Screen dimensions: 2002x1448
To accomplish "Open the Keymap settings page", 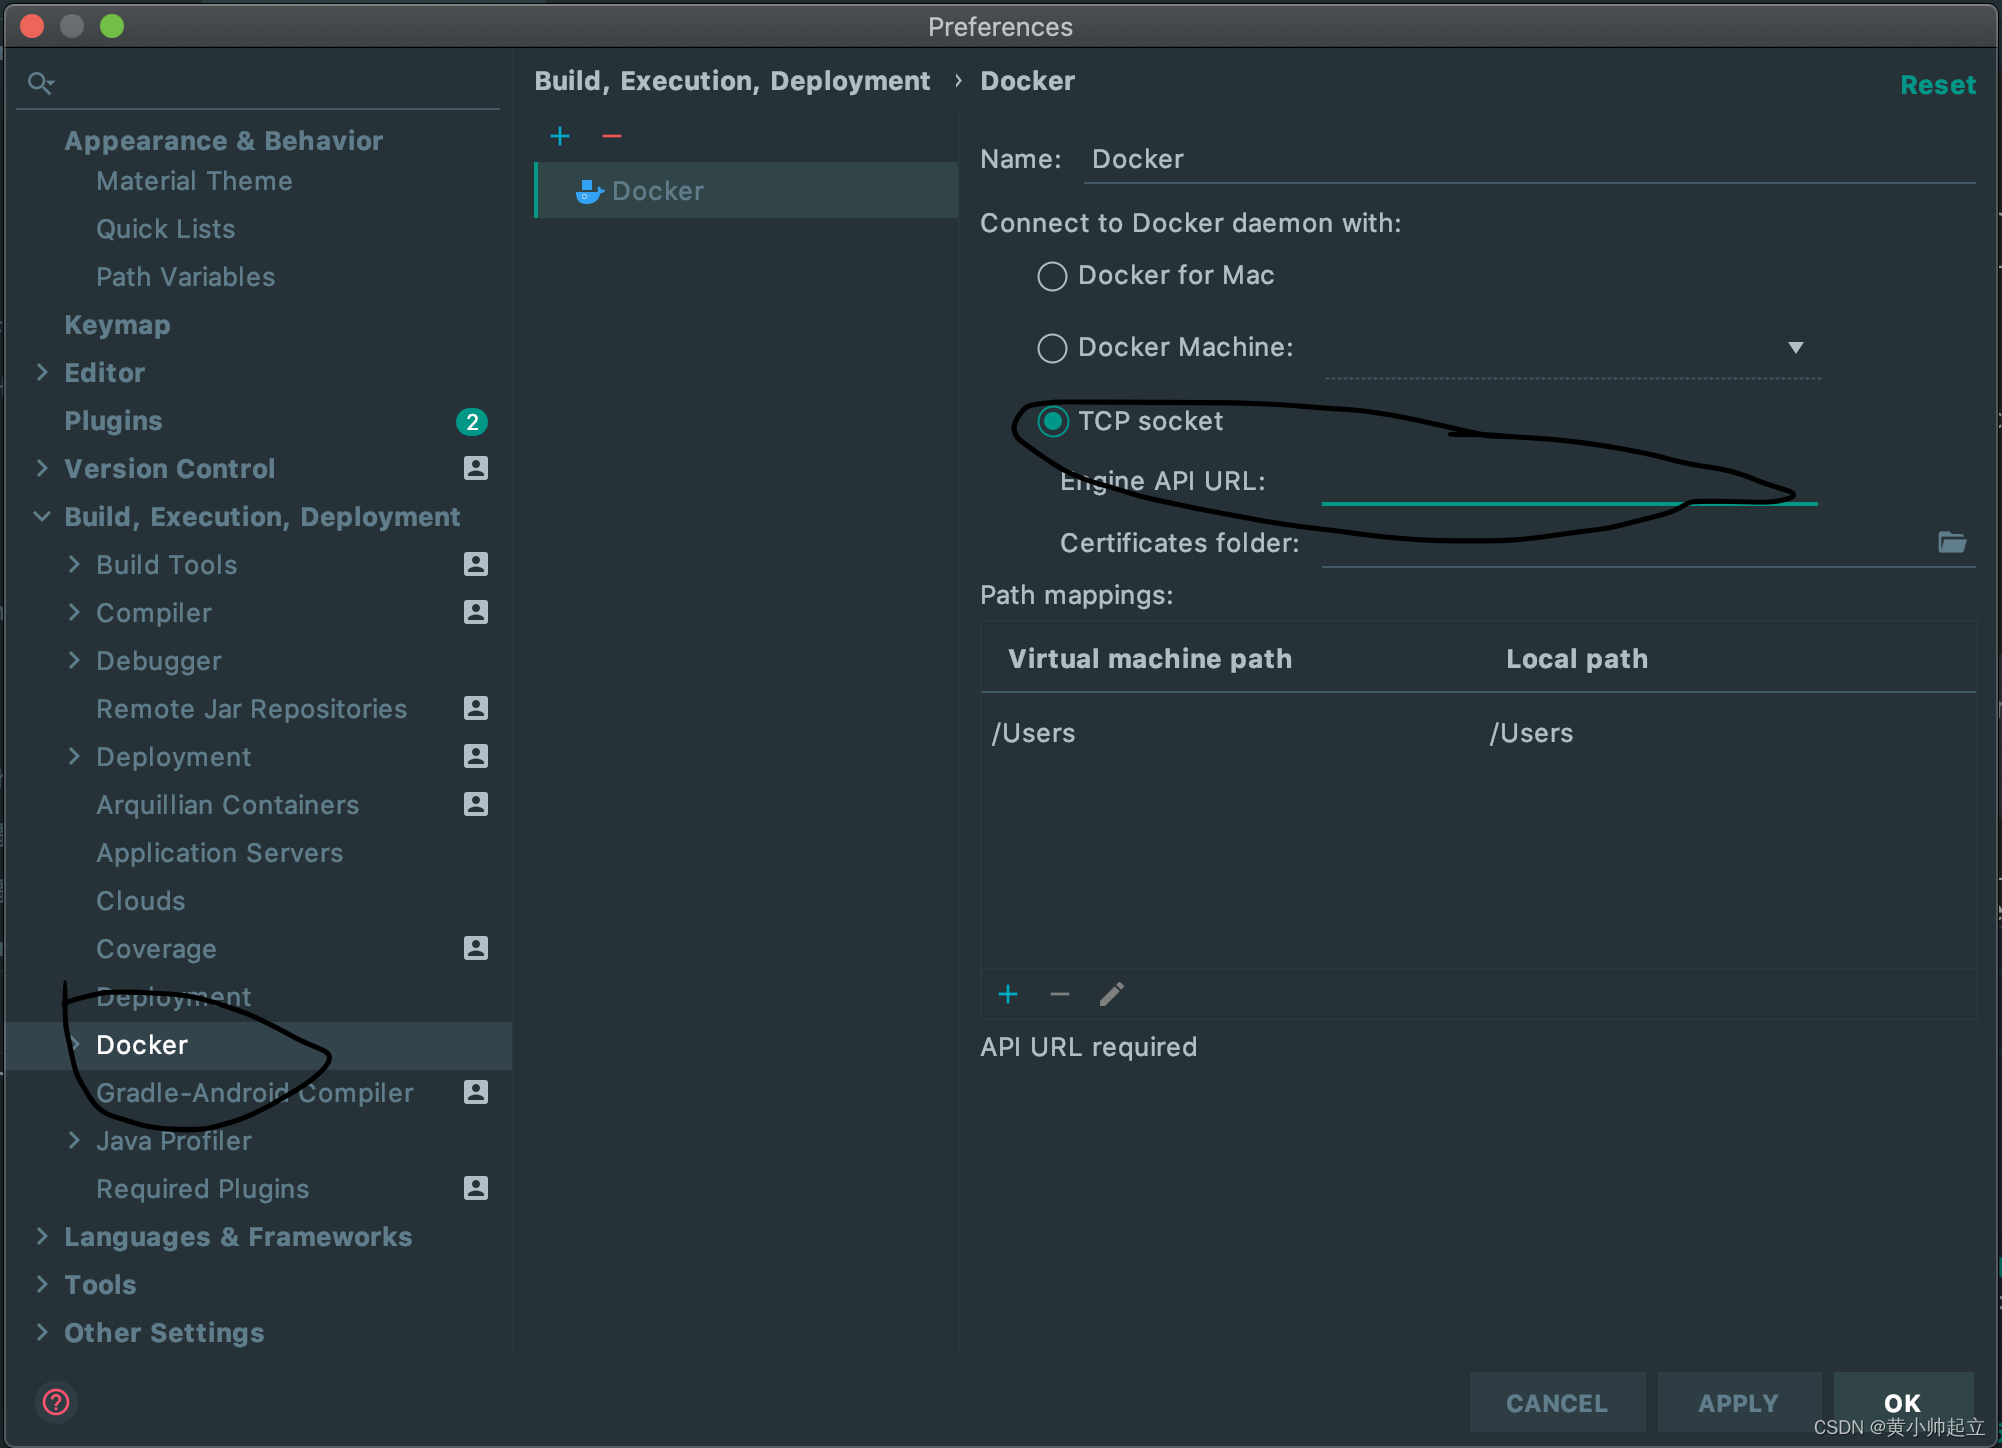I will (117, 325).
